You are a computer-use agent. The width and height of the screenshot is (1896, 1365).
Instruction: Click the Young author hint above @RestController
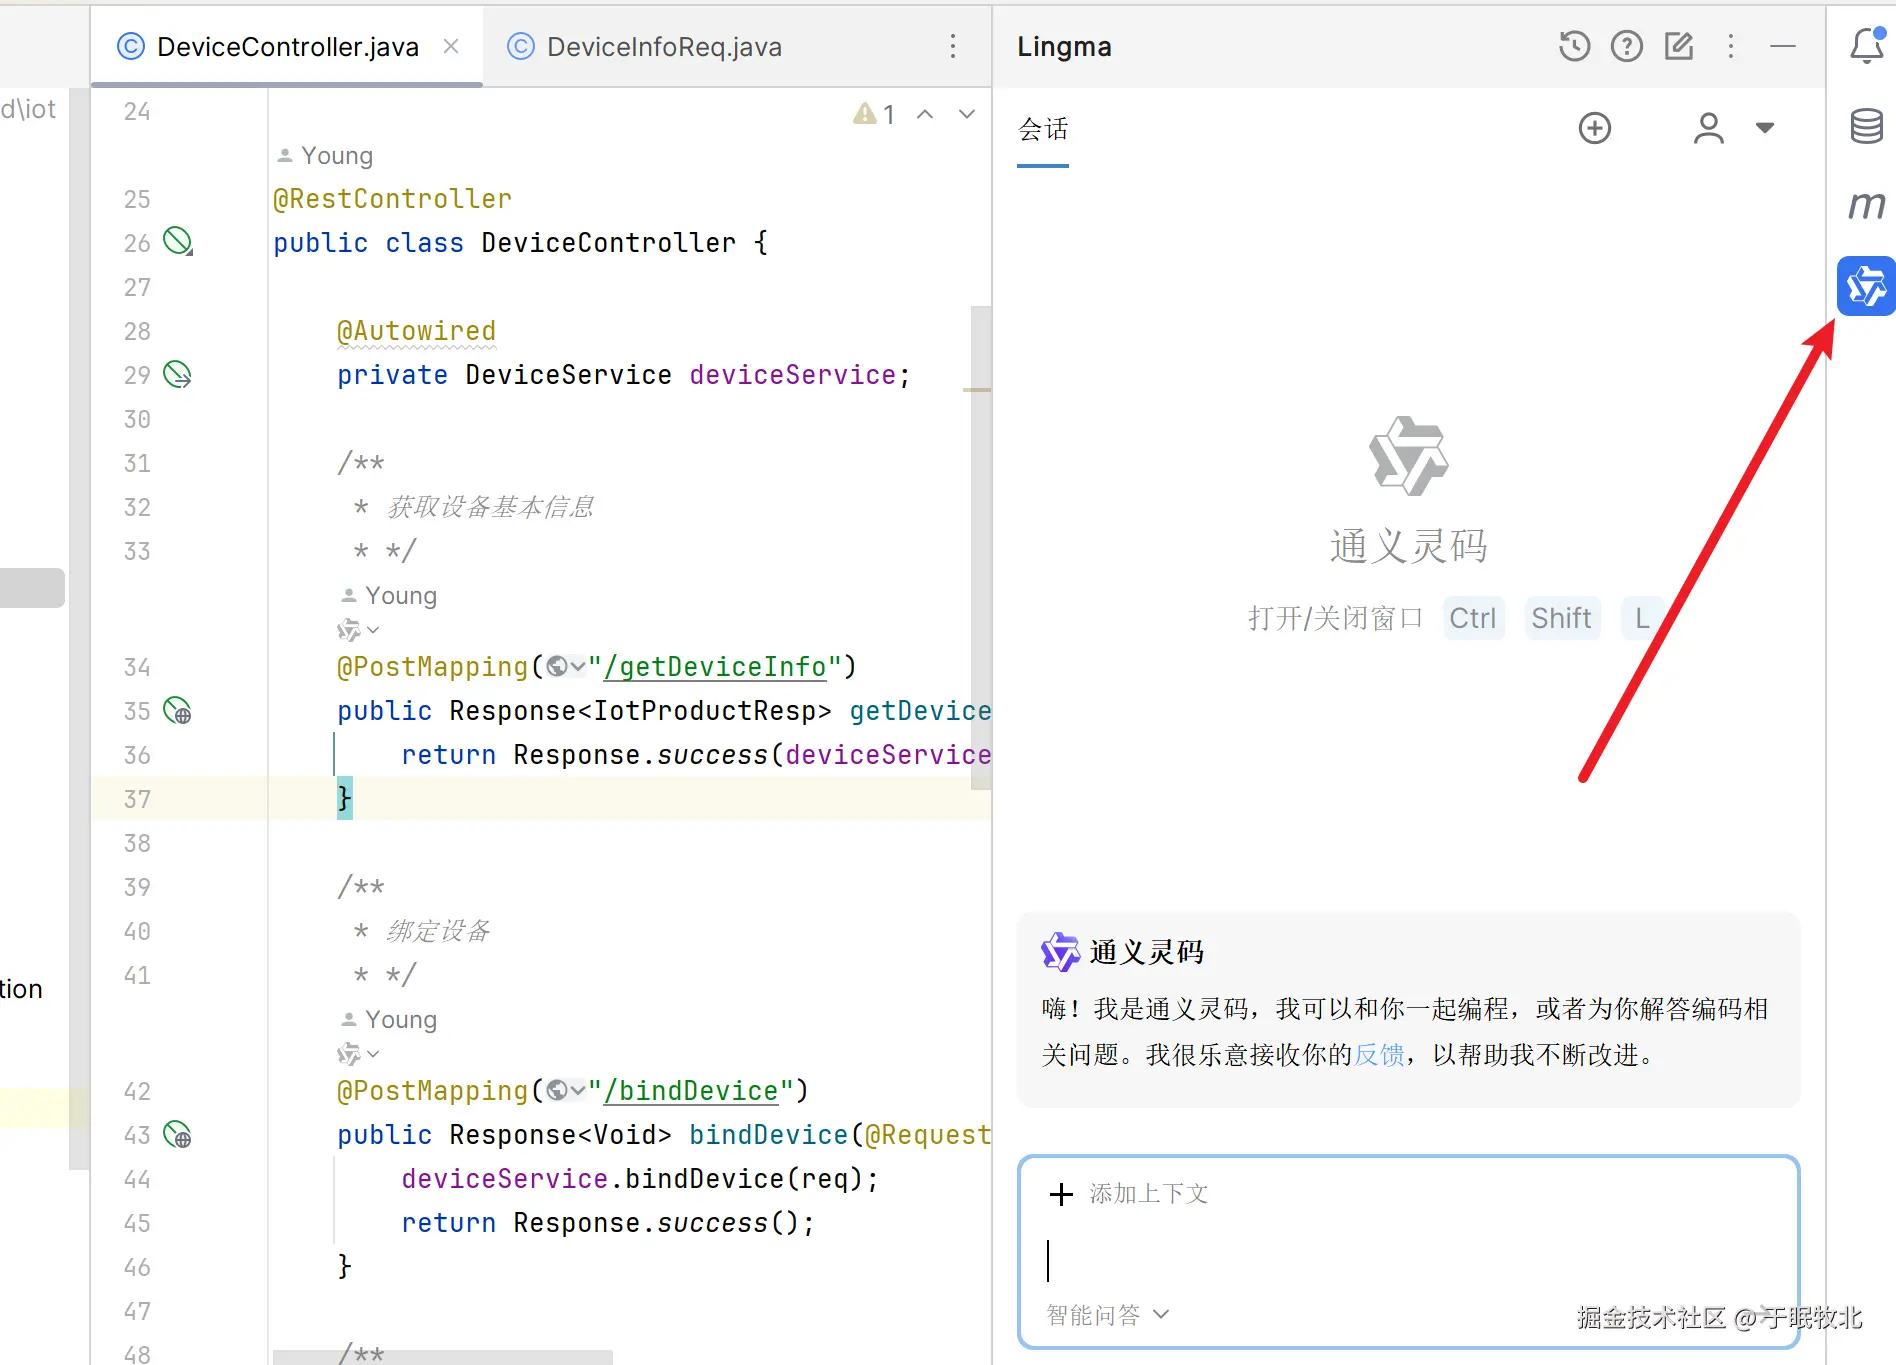[325, 156]
